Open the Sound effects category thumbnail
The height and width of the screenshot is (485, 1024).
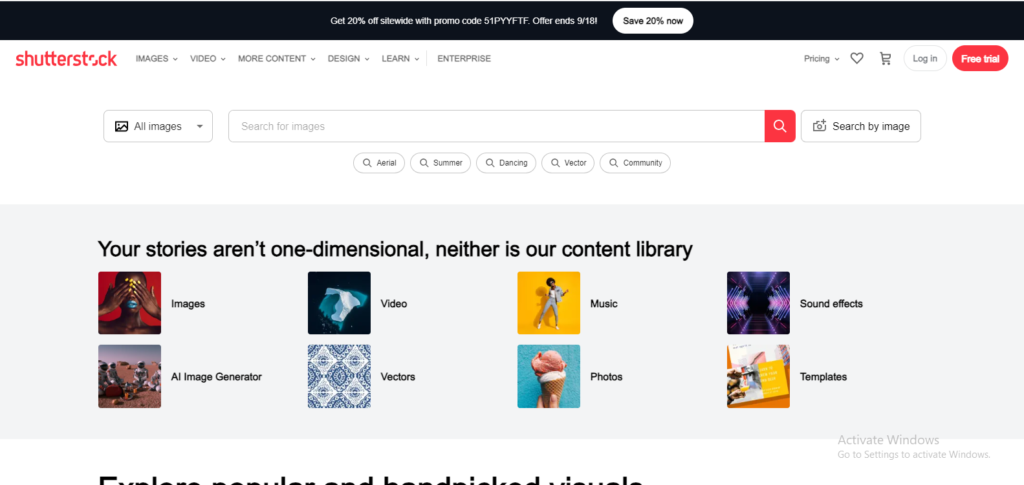(x=758, y=303)
